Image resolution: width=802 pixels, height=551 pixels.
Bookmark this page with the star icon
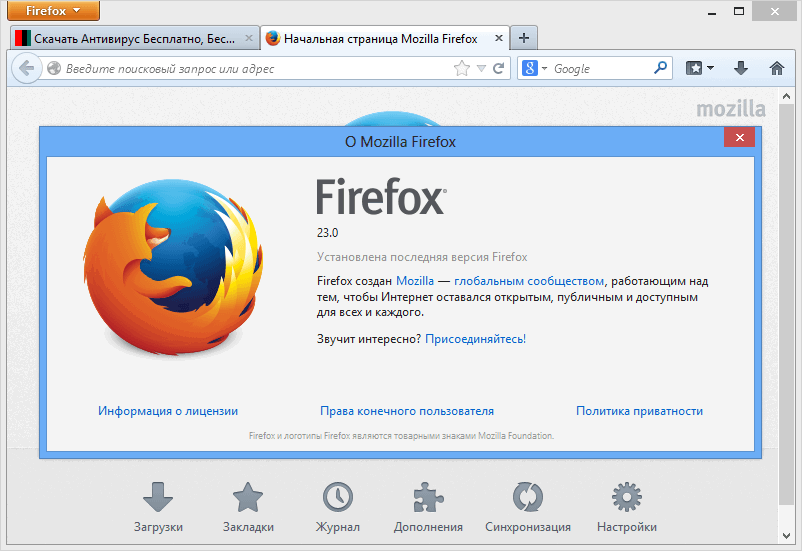pyautogui.click(x=461, y=68)
